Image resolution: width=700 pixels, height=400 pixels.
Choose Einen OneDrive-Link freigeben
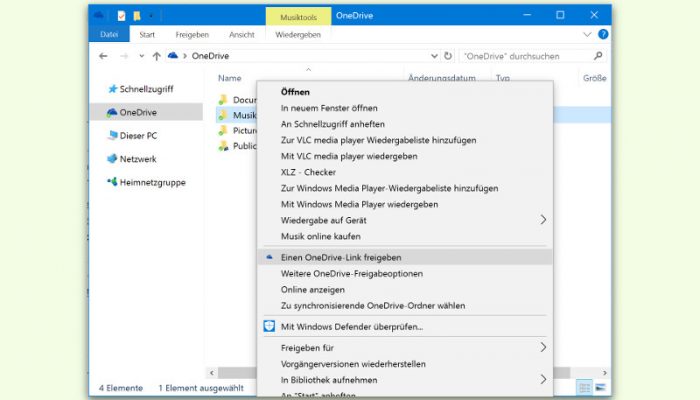(x=405, y=258)
